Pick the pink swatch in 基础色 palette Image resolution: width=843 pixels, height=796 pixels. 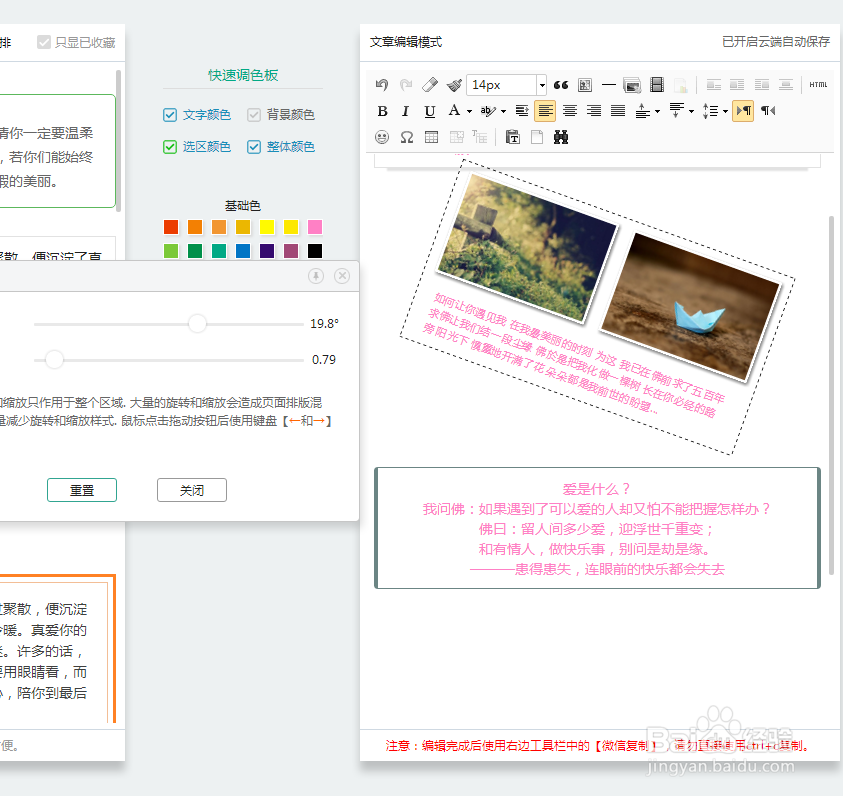315,227
